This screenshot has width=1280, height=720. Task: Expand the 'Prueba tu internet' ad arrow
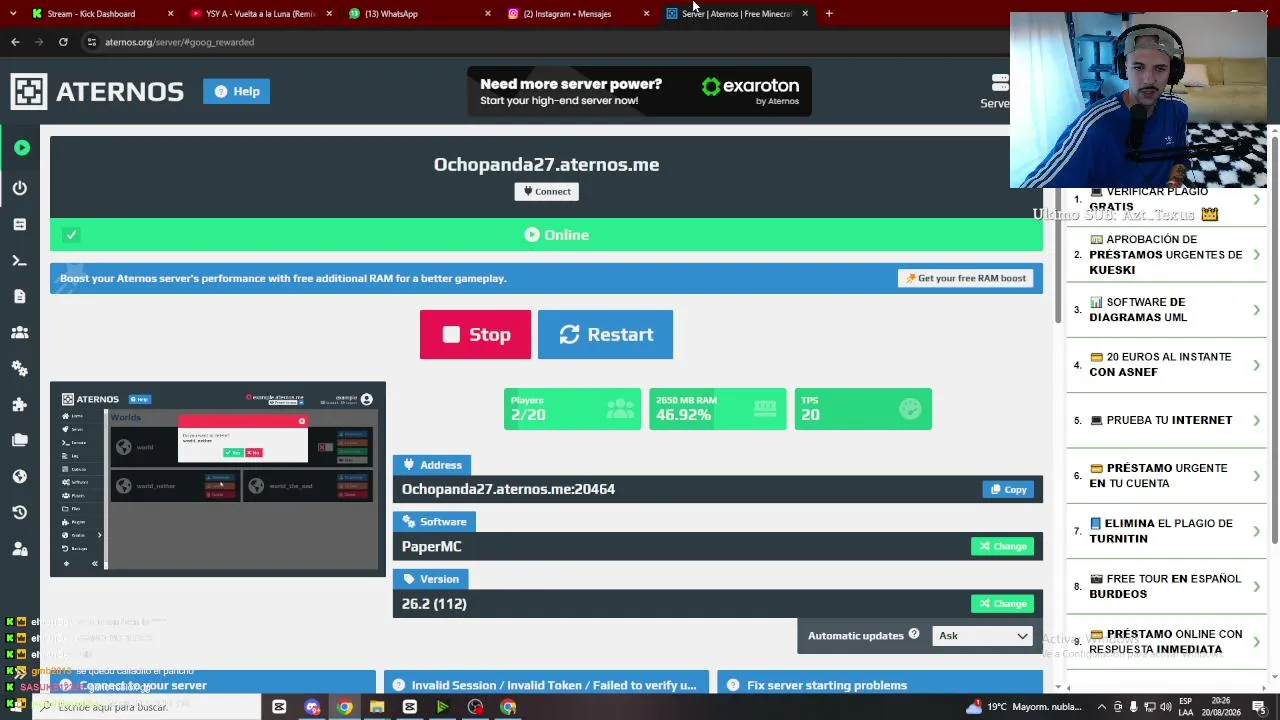pyautogui.click(x=1257, y=420)
